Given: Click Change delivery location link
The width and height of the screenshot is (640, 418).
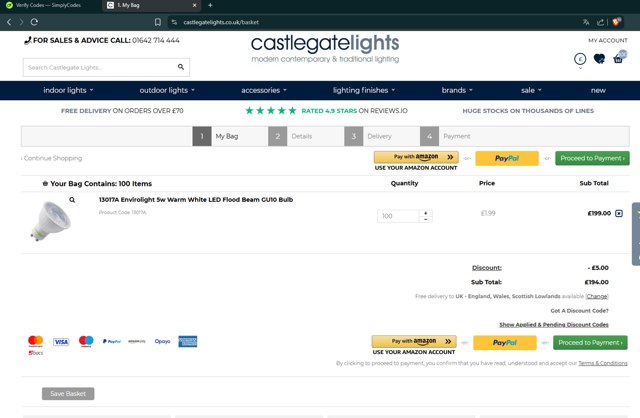Looking at the screenshot, I should pyautogui.click(x=597, y=296).
